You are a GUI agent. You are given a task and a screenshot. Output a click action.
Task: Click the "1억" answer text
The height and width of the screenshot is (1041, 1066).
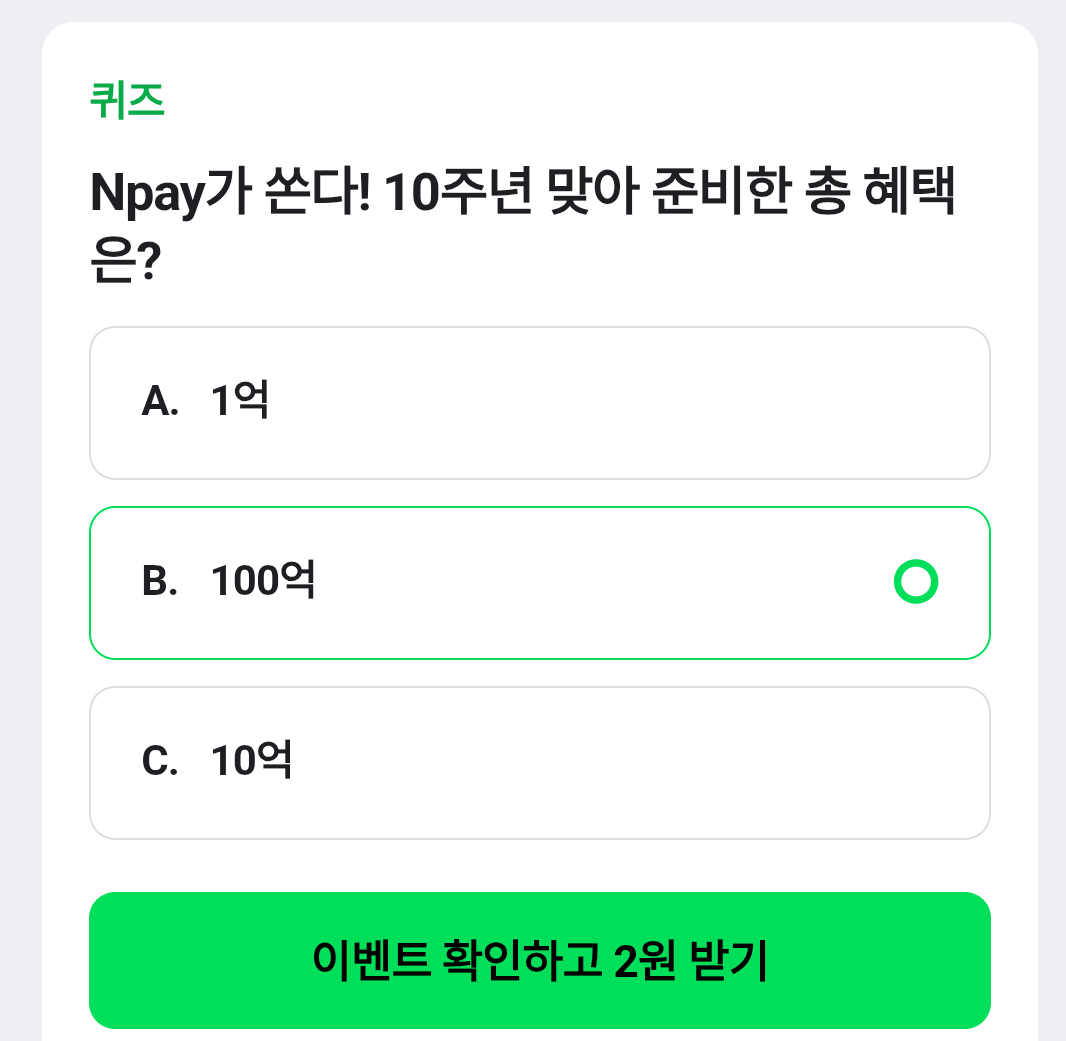tap(240, 402)
